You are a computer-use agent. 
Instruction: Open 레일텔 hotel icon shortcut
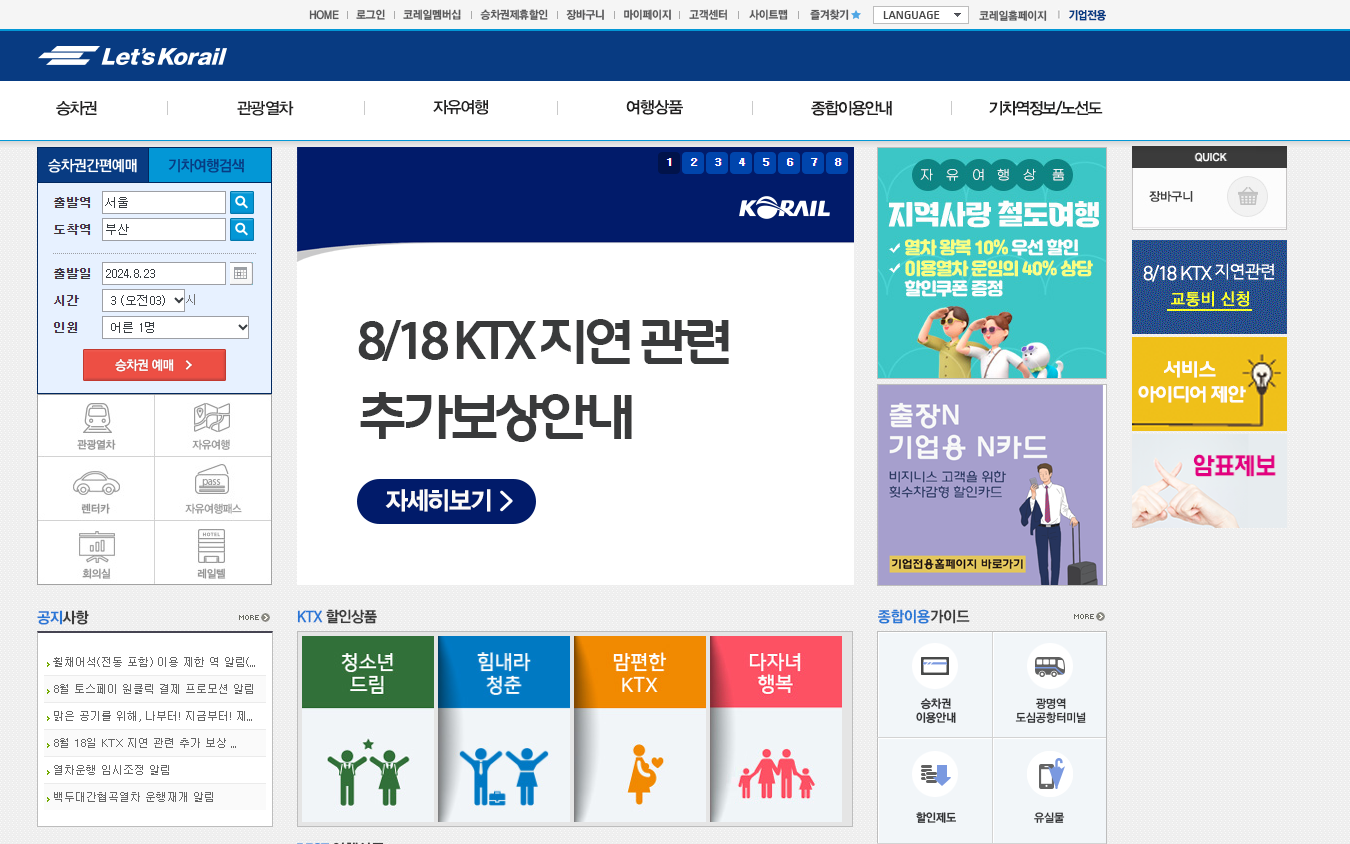click(212, 554)
